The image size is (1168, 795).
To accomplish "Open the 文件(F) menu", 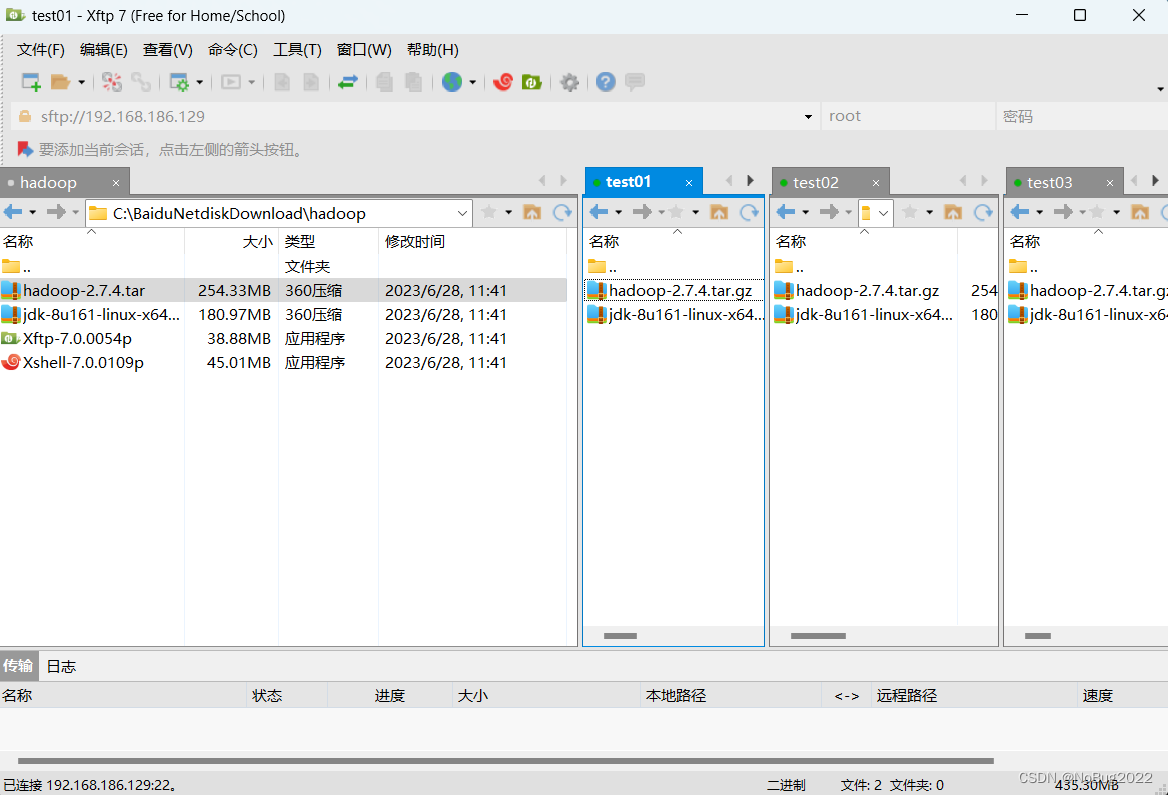I will click(x=41, y=50).
